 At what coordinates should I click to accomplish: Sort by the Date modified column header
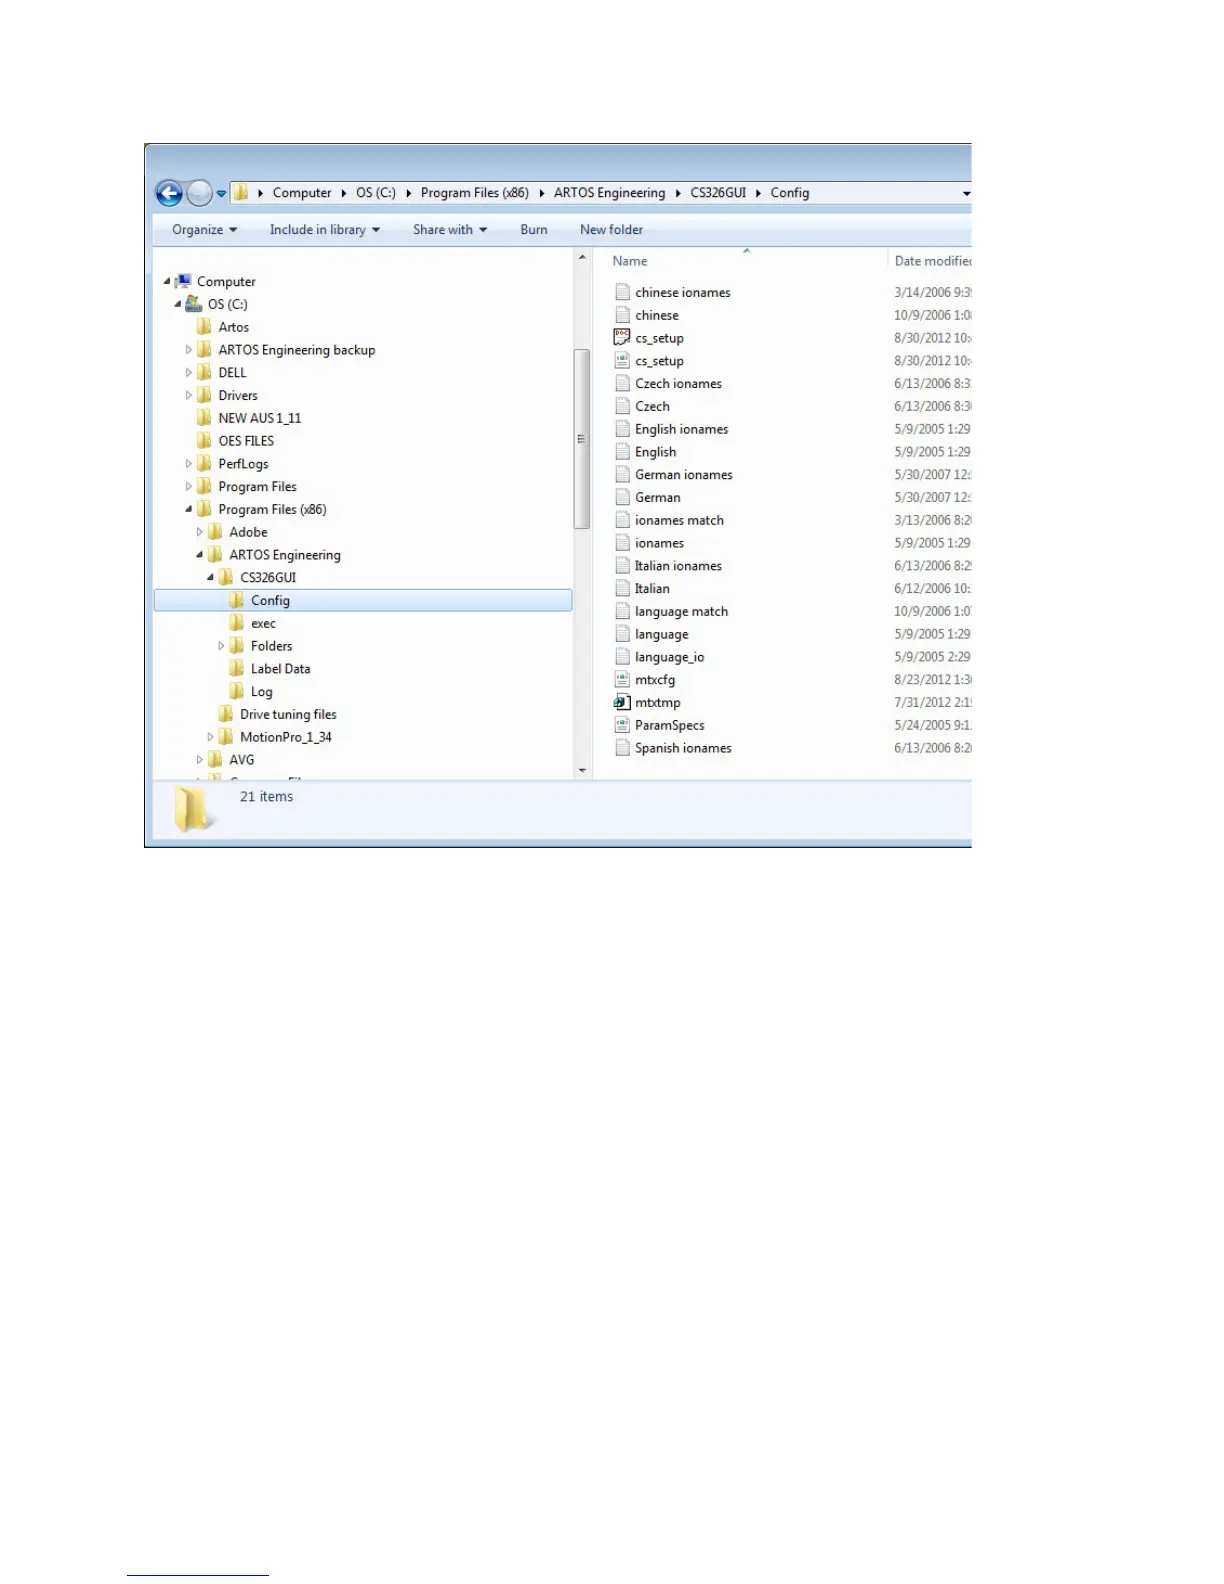(x=932, y=261)
